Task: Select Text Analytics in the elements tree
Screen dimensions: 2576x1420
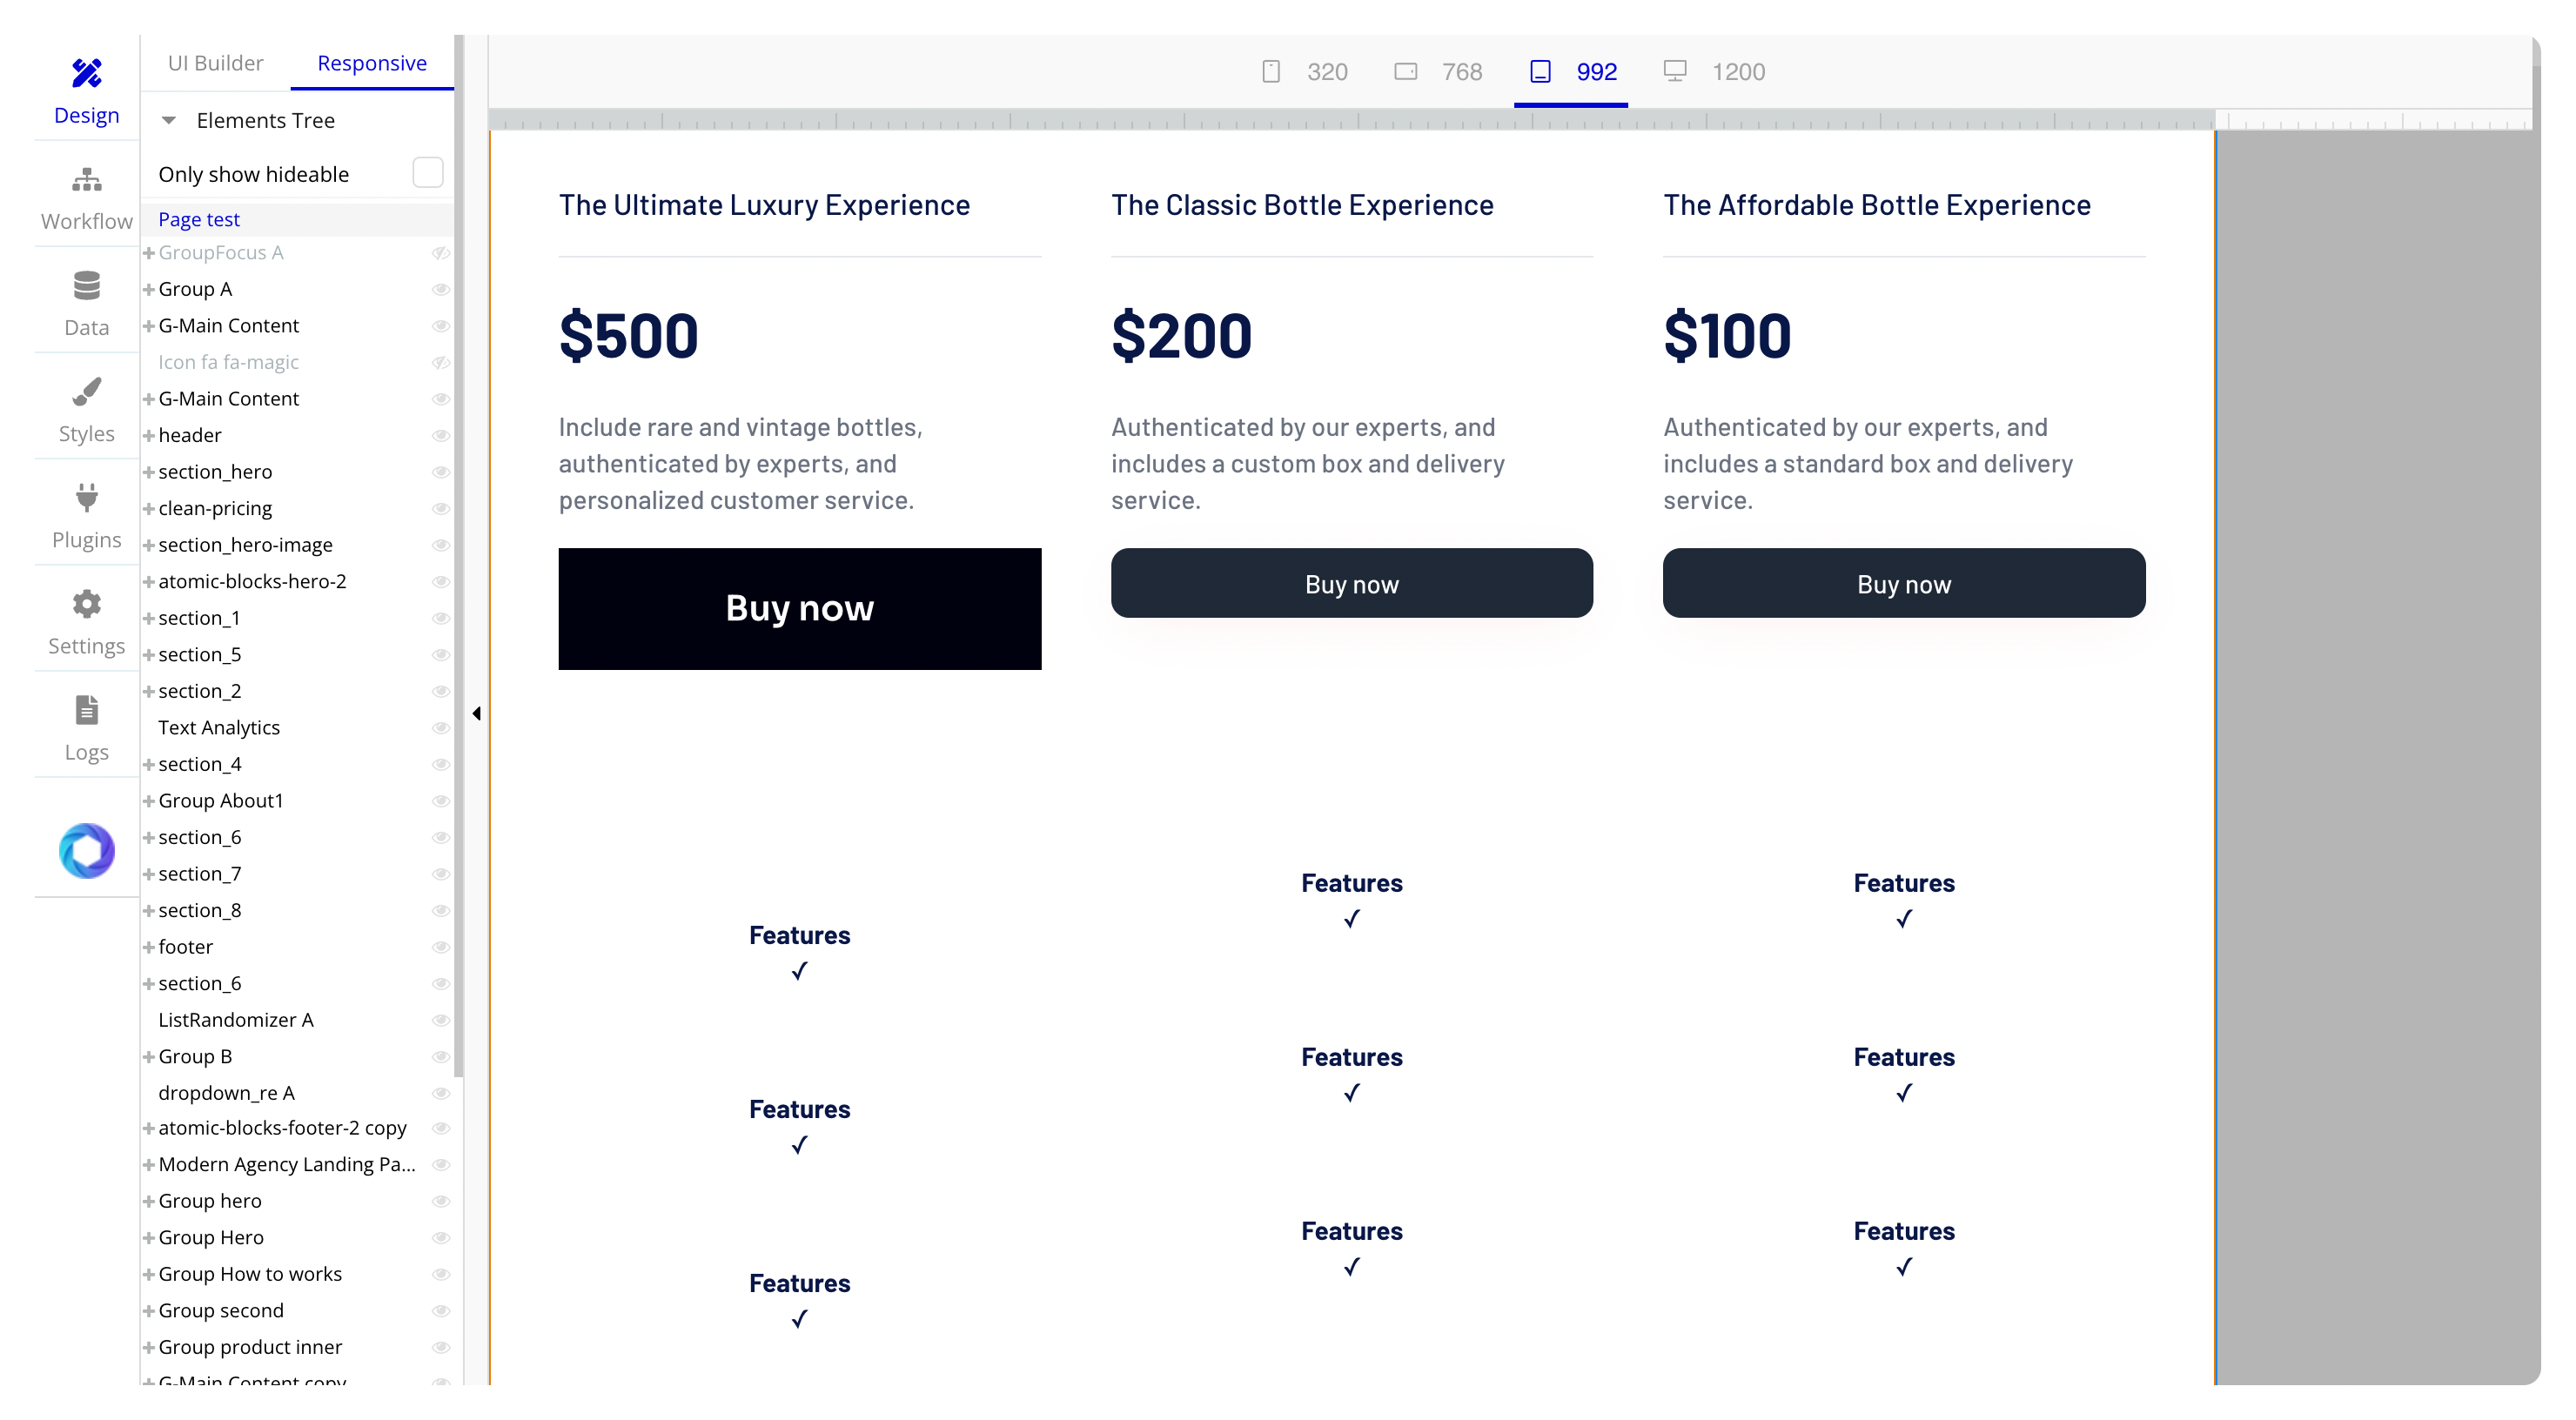Action: point(219,727)
